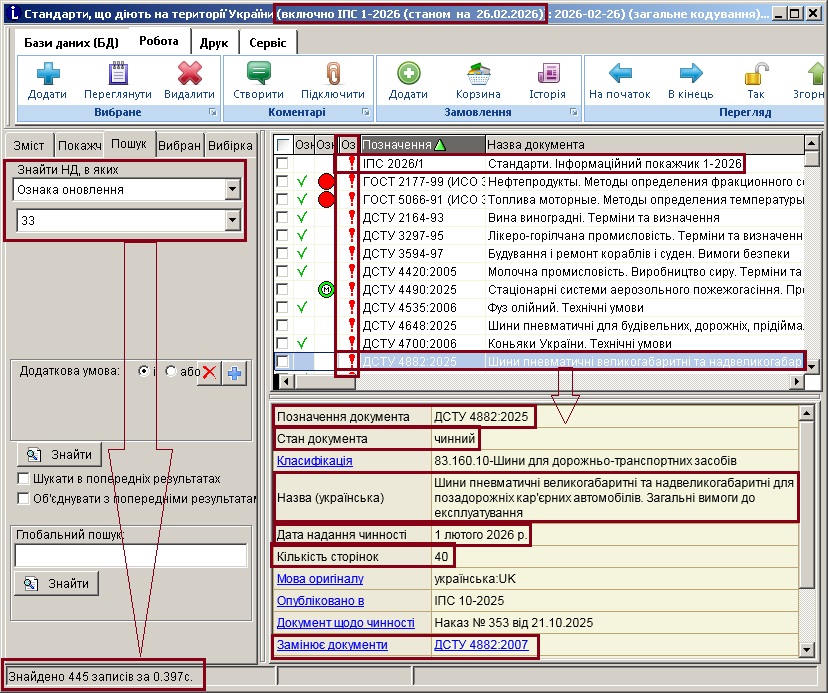Open the Зміст tab in left panel

pos(28,145)
